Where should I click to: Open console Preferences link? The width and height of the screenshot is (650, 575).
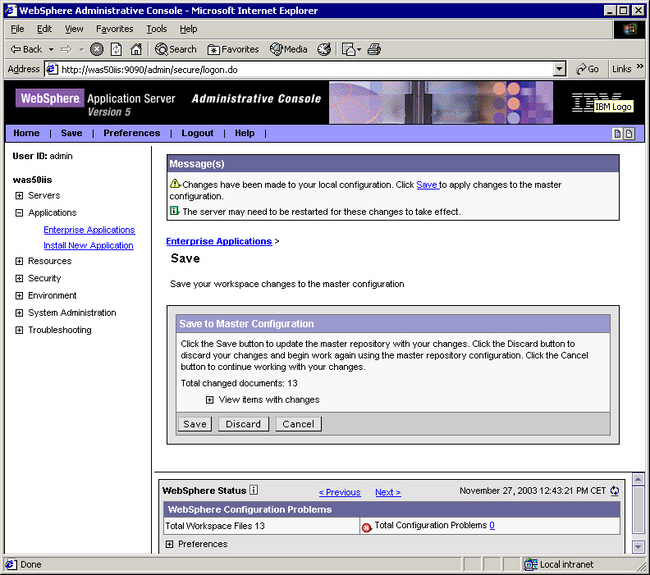coord(131,133)
